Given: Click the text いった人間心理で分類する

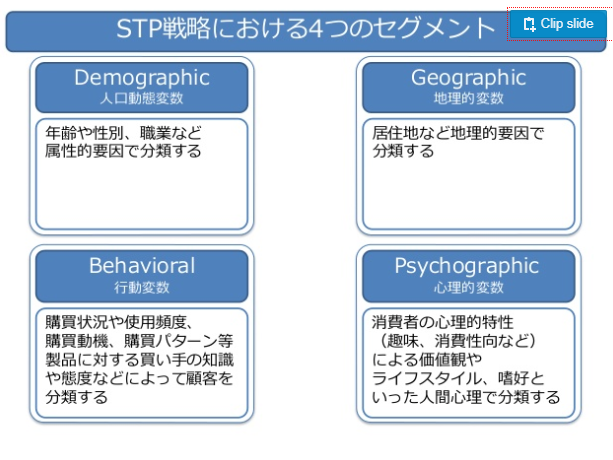Looking at the screenshot, I should coord(466,397).
